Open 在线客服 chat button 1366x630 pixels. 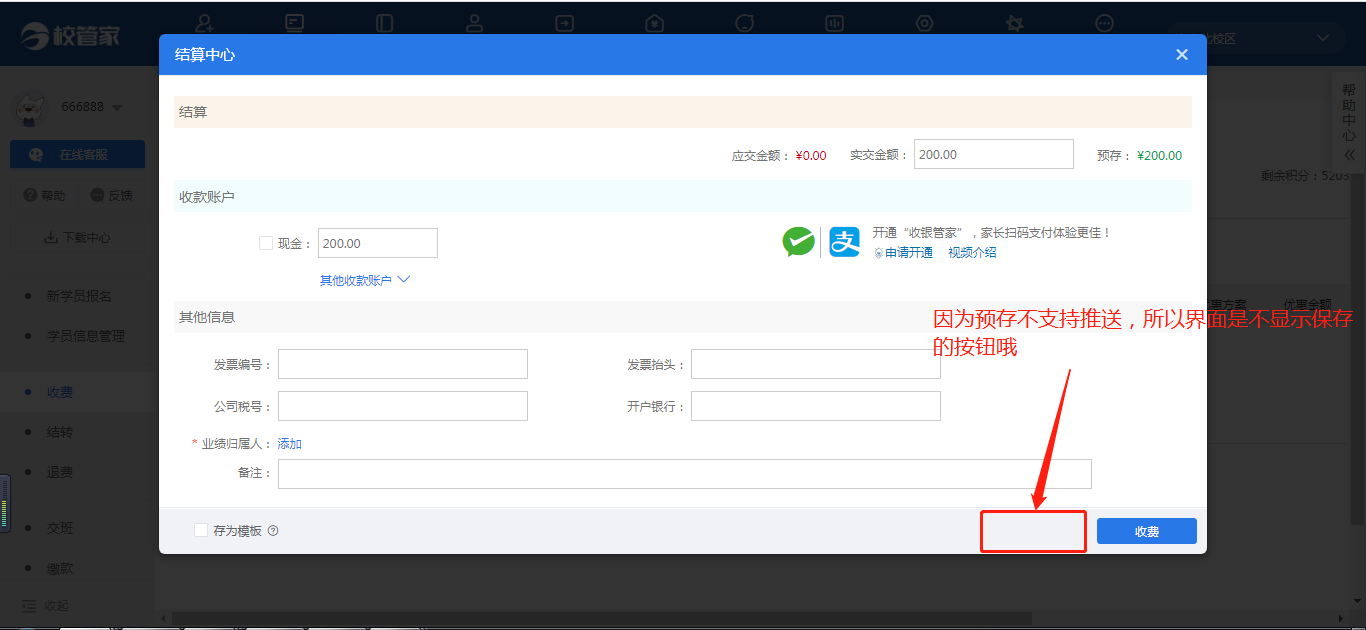click(77, 154)
